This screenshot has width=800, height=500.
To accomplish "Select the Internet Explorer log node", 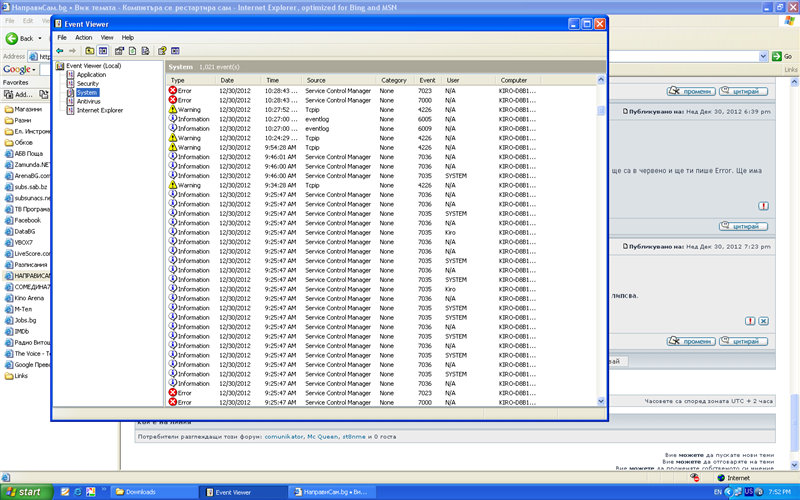I will (100, 110).
